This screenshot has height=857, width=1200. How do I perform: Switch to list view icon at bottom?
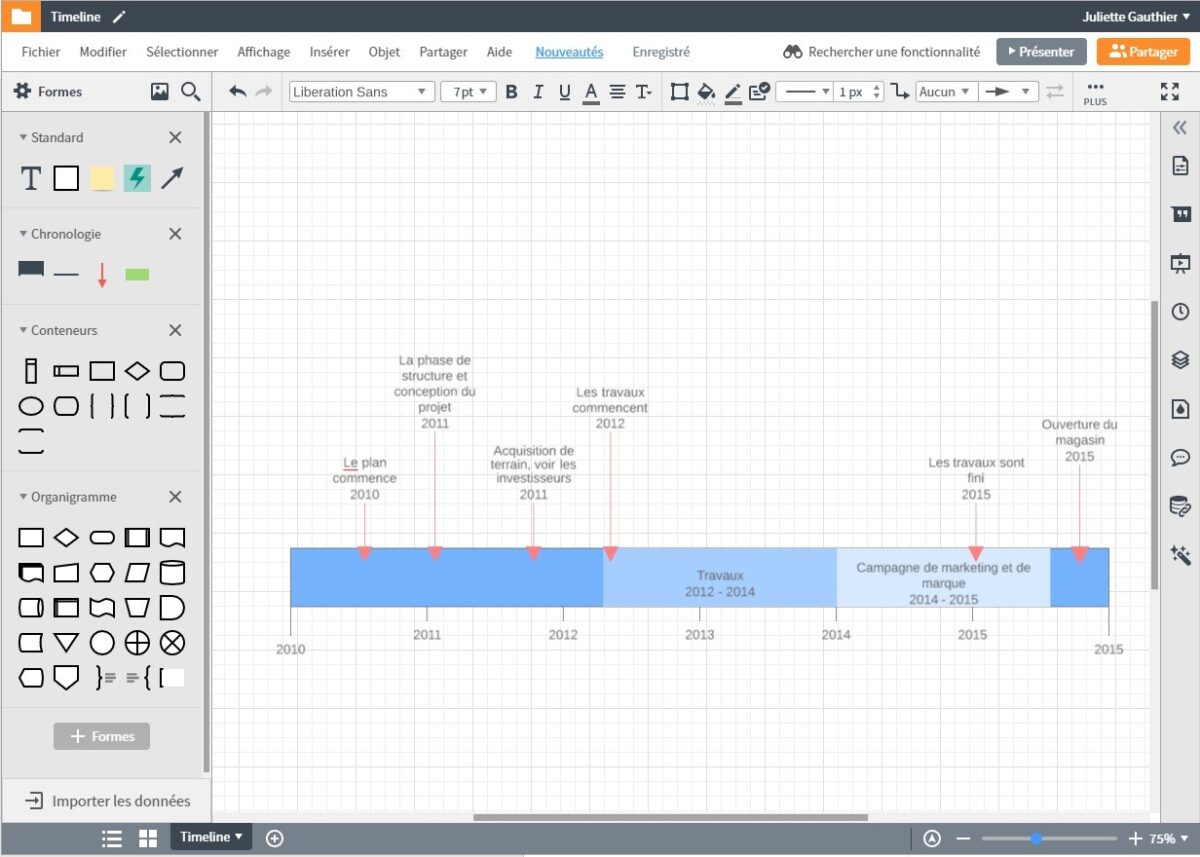[112, 839]
